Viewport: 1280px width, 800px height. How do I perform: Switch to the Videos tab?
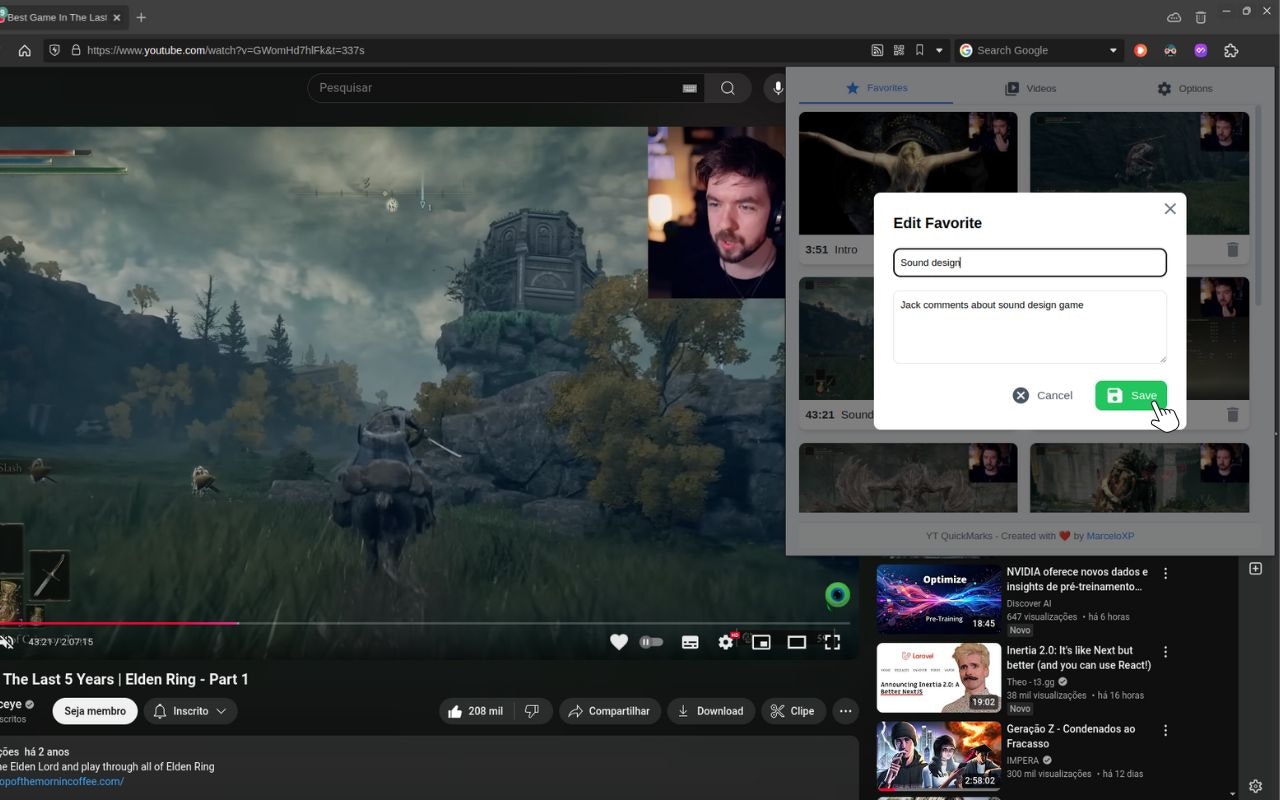point(1030,88)
